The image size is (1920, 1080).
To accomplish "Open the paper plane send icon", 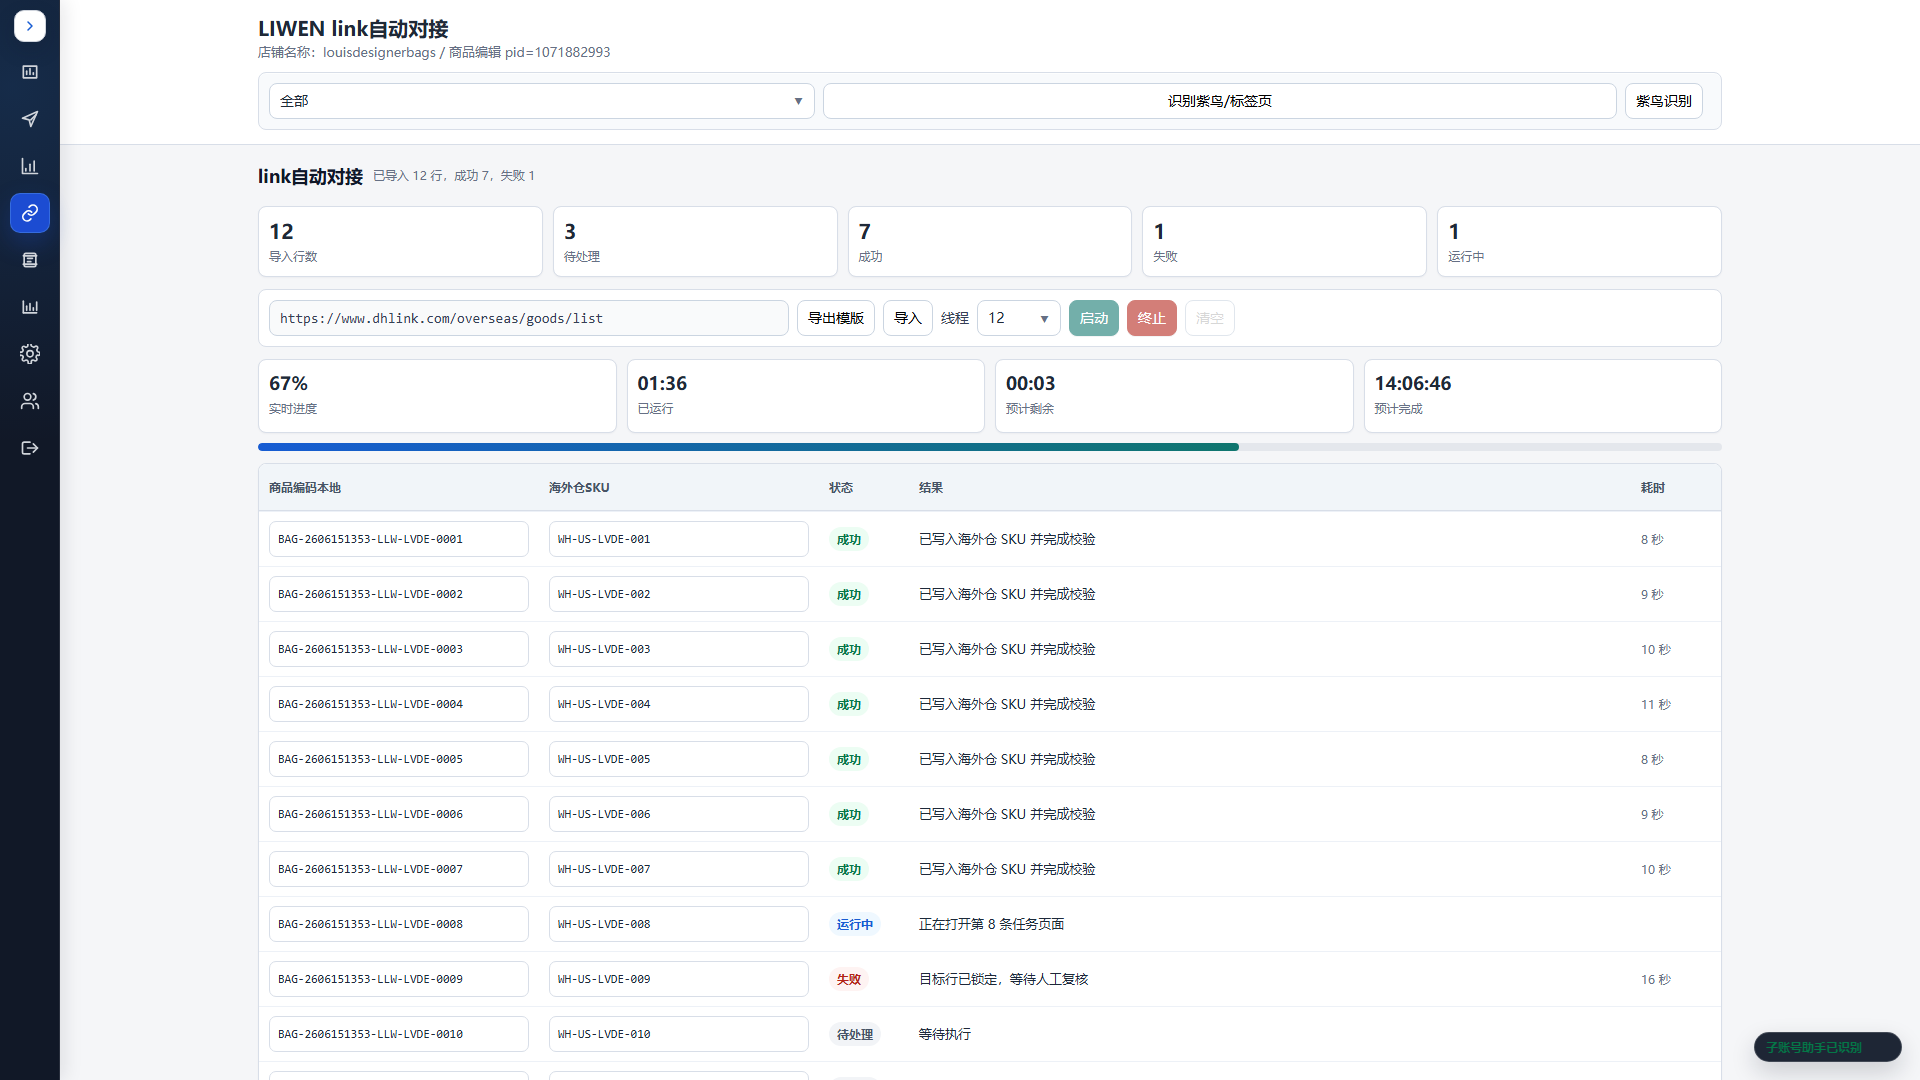I will click(x=30, y=119).
